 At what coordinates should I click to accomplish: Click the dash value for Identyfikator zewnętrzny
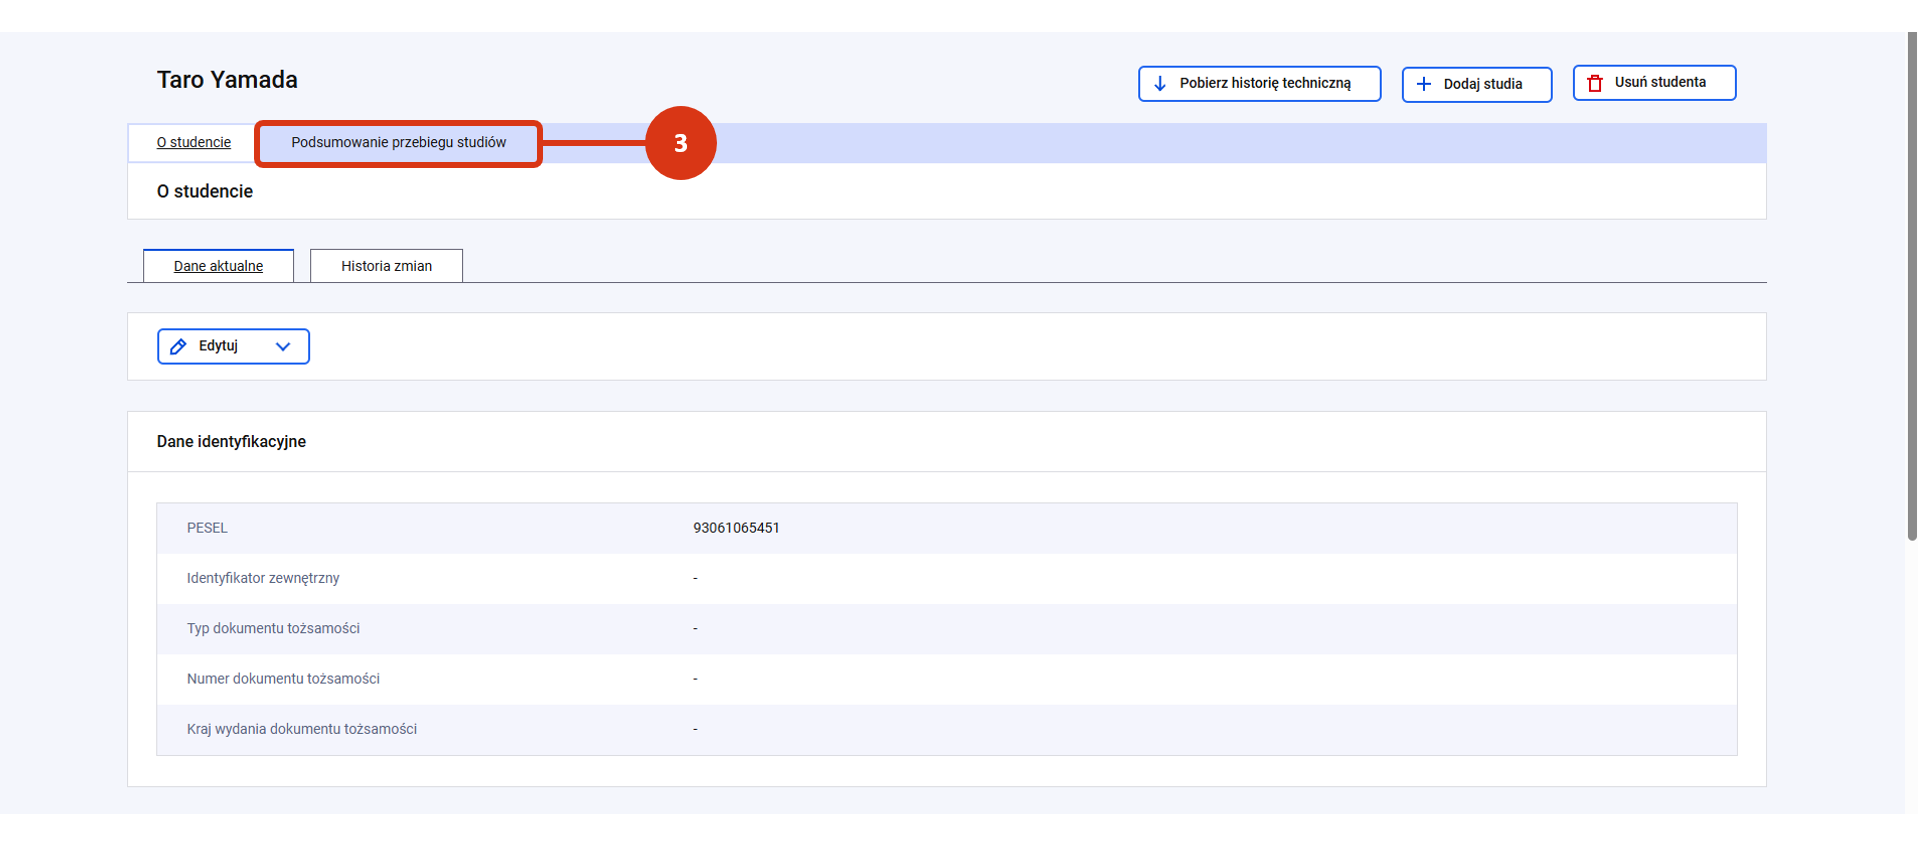tap(695, 579)
